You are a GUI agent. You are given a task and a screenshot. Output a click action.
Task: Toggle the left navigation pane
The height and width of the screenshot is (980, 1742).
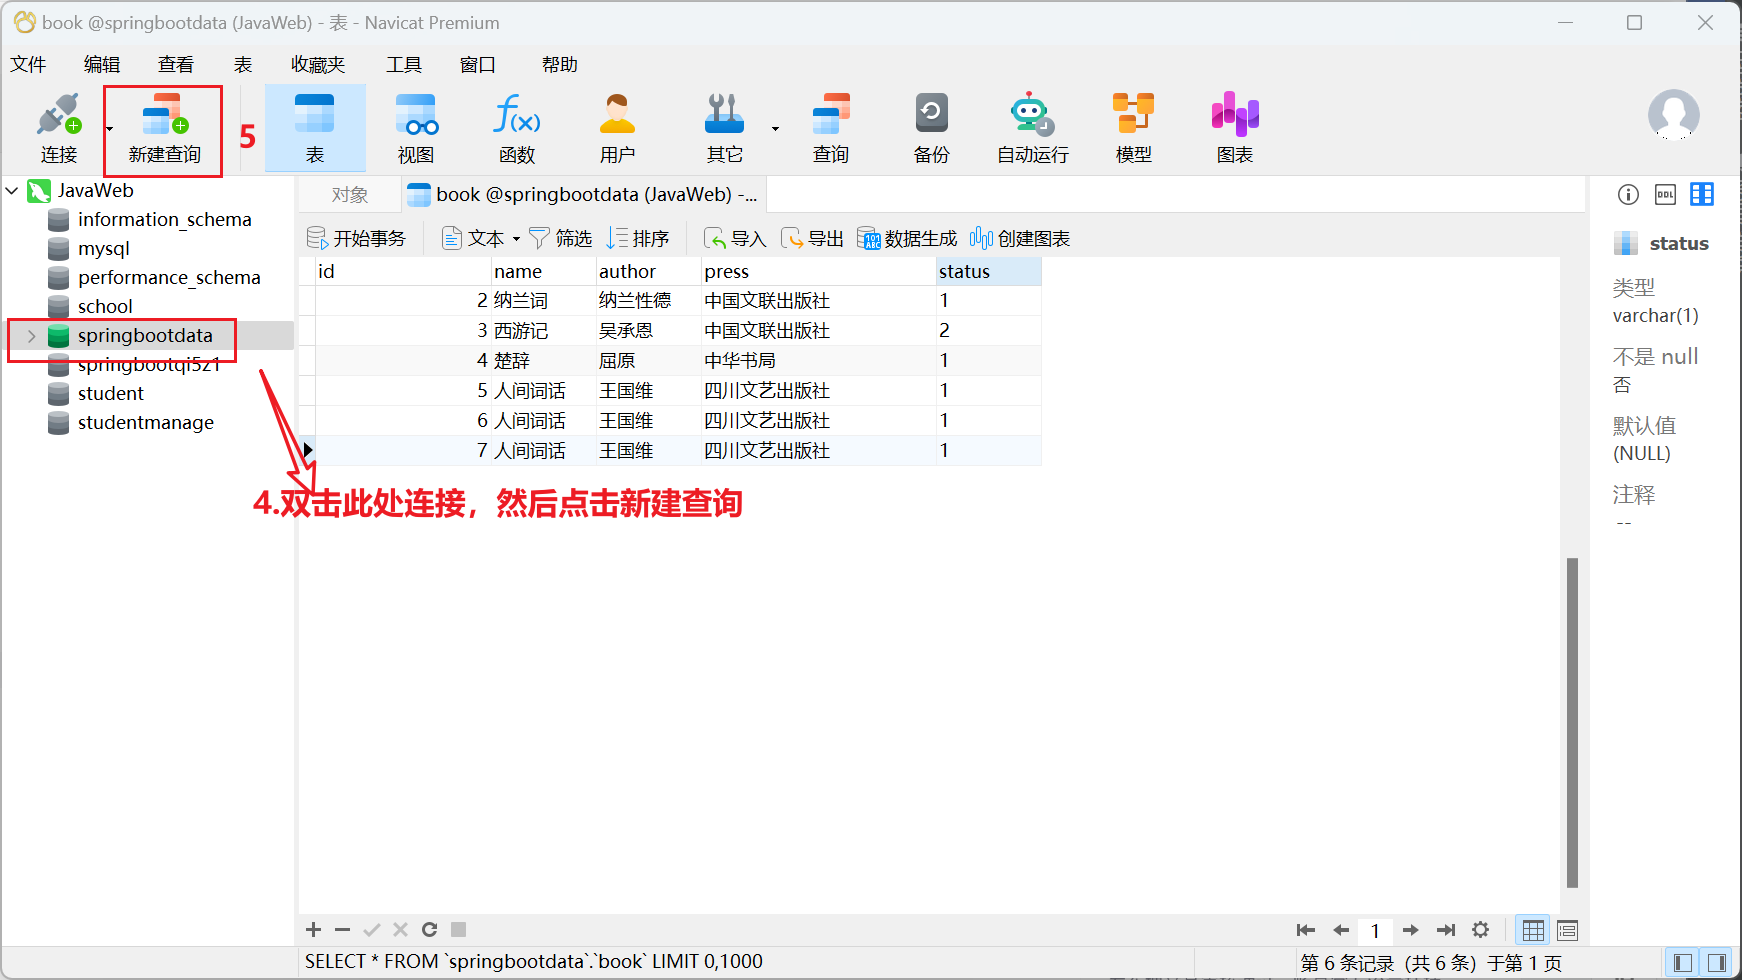pyautogui.click(x=1682, y=963)
